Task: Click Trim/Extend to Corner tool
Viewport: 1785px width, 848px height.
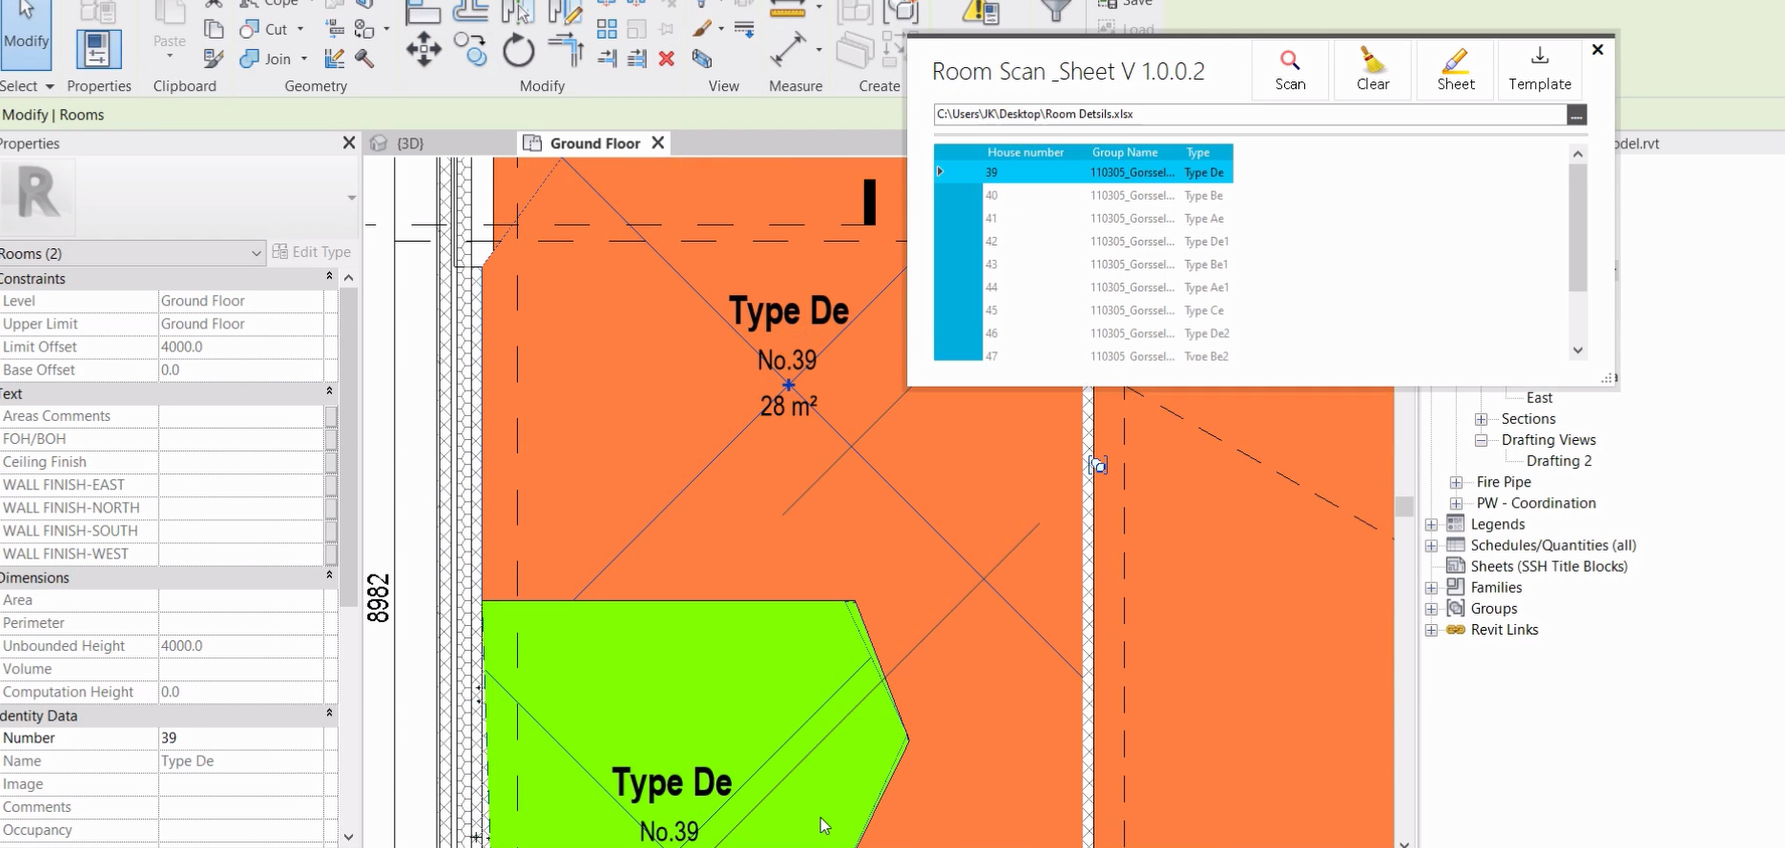Action: coord(566,48)
